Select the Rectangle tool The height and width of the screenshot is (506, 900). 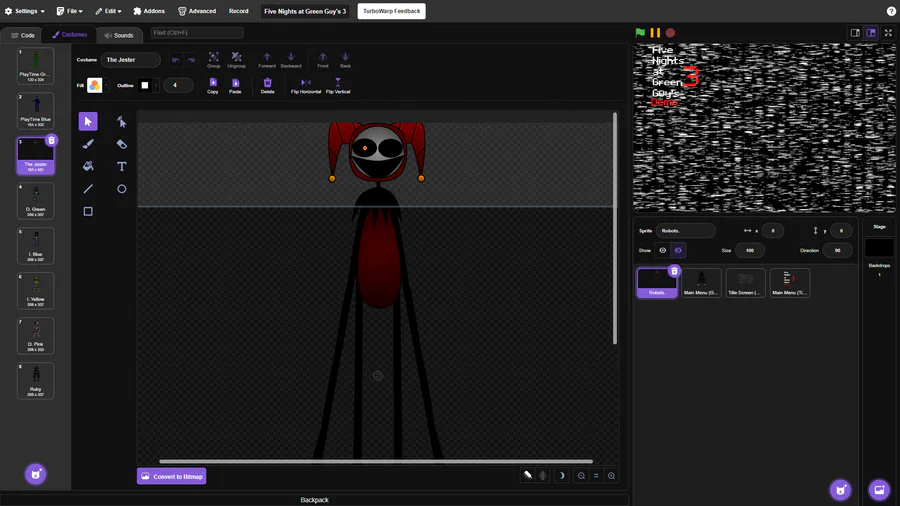coord(88,211)
